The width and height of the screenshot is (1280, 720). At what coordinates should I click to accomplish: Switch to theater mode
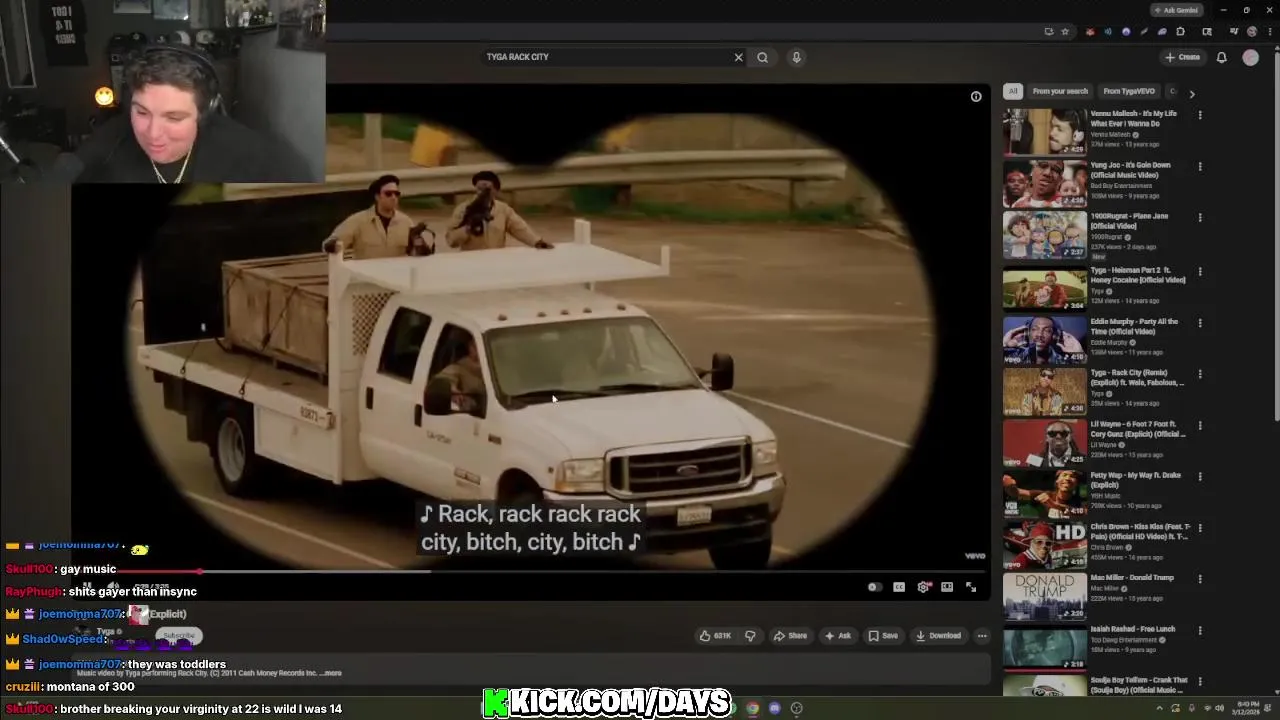click(x=947, y=587)
